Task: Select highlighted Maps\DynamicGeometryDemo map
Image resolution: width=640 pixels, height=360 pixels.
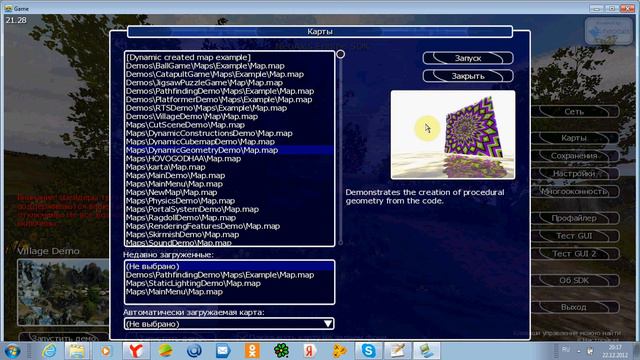Action: (x=229, y=150)
